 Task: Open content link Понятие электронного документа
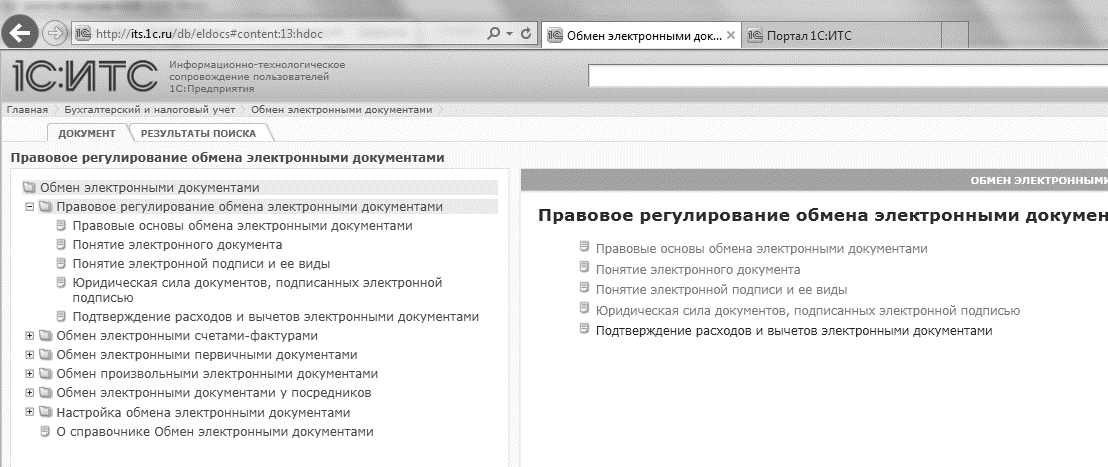click(698, 269)
